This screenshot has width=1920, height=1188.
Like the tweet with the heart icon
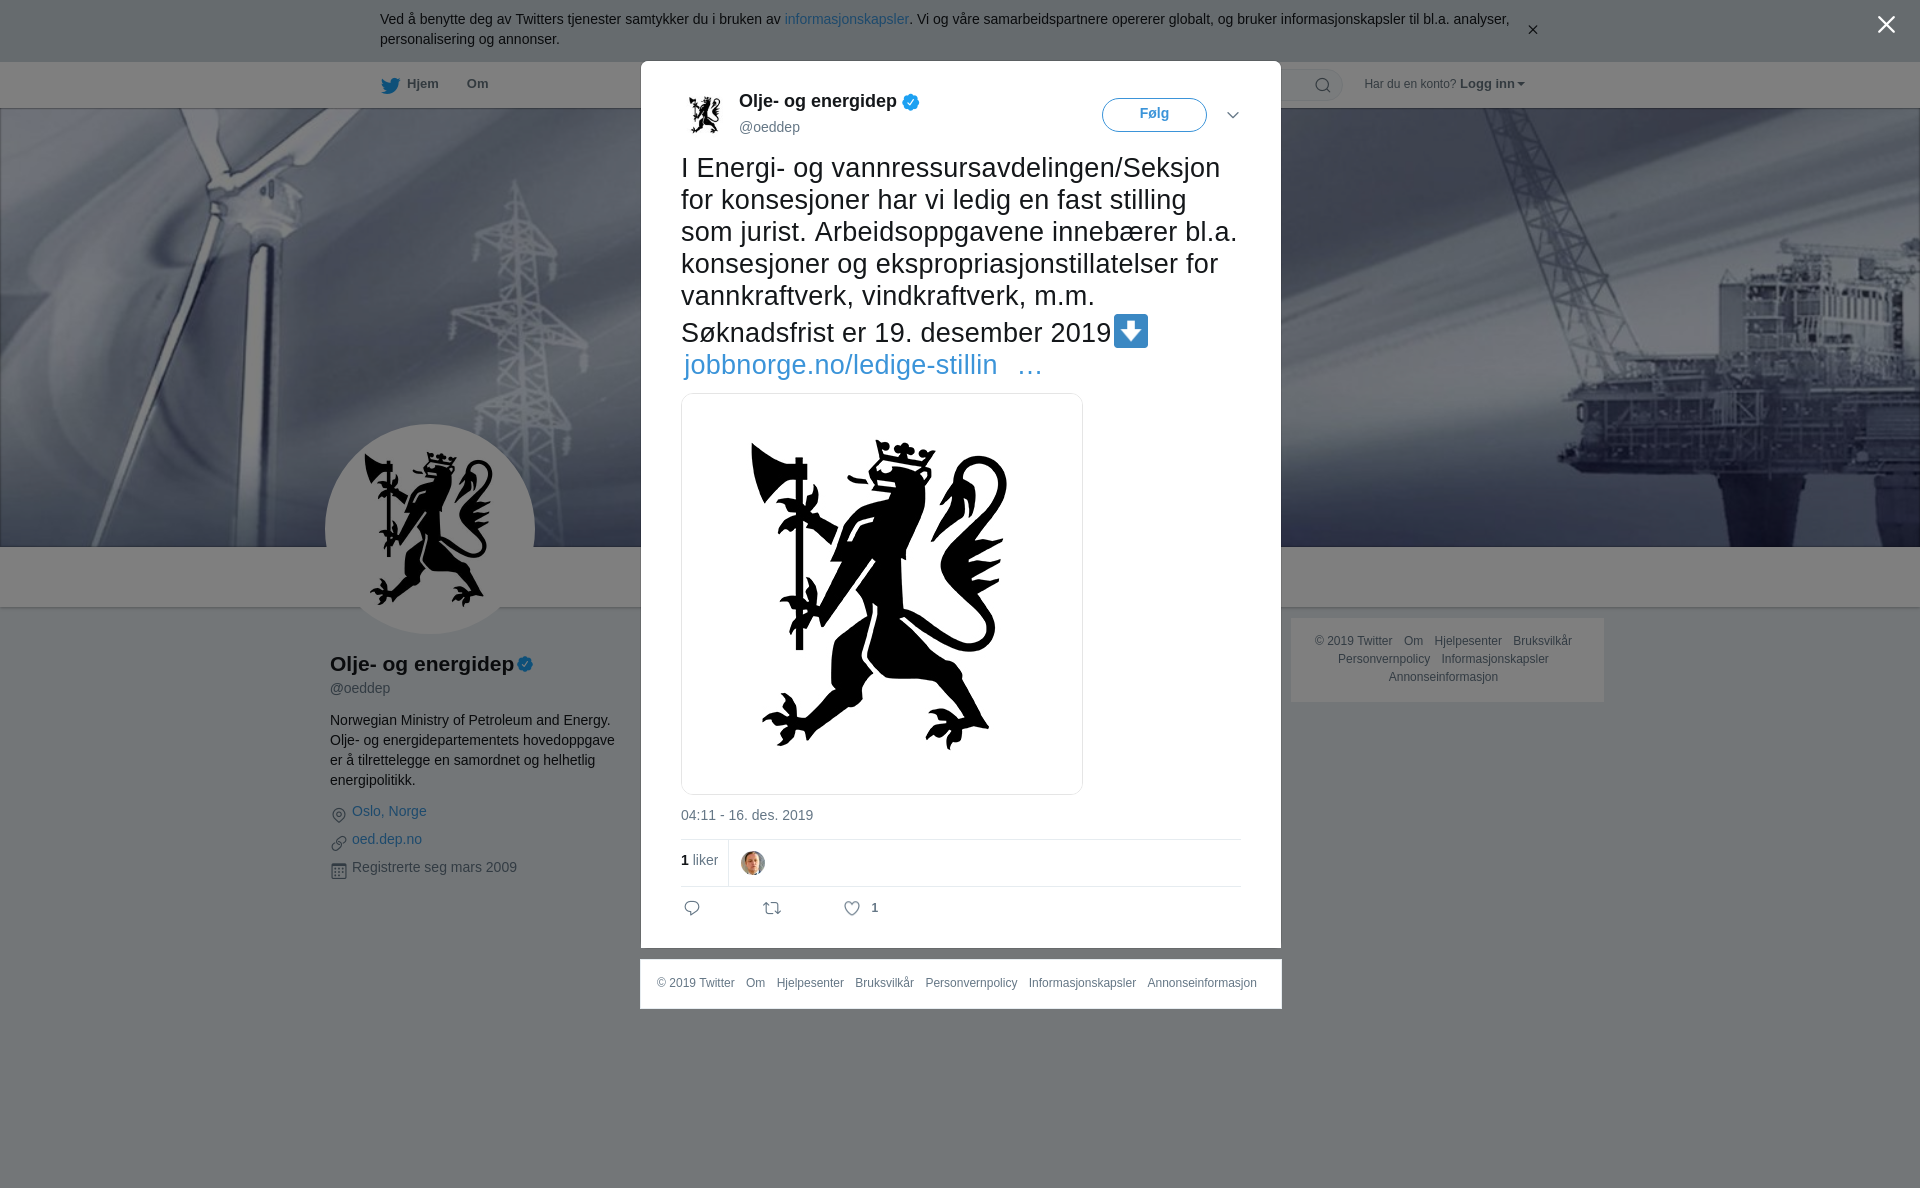tap(852, 908)
